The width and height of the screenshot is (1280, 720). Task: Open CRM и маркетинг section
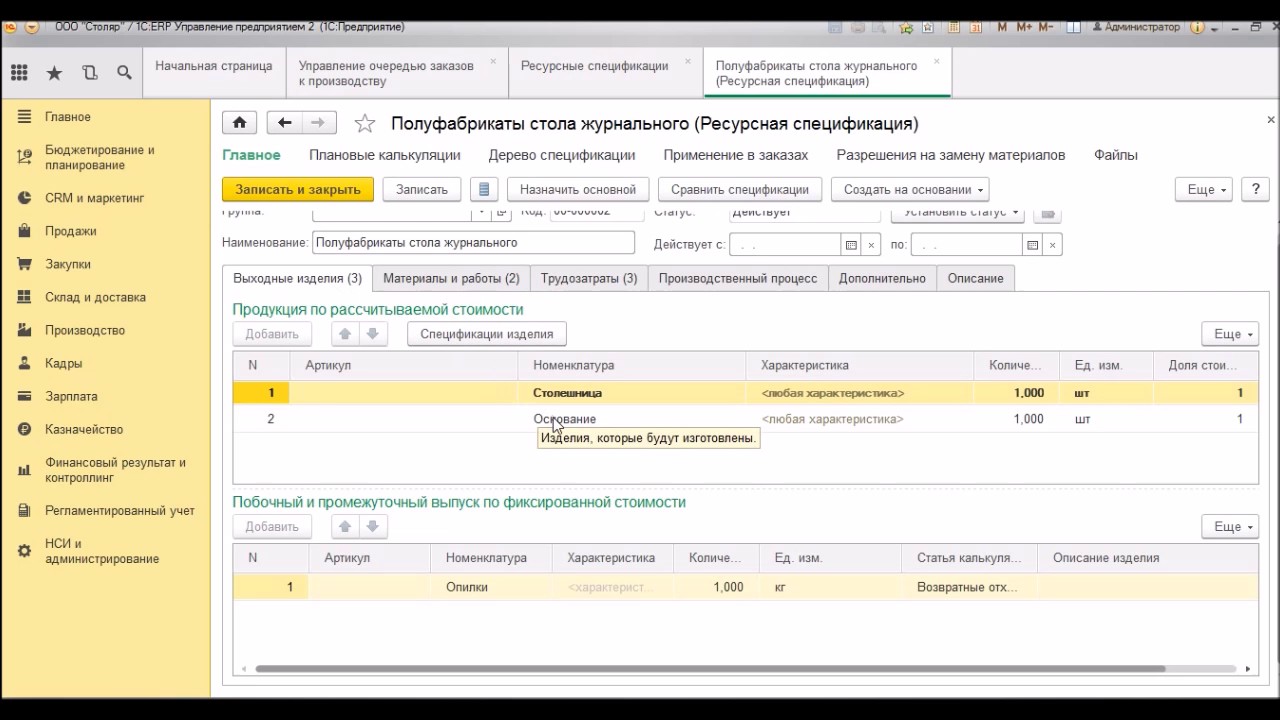(x=94, y=198)
